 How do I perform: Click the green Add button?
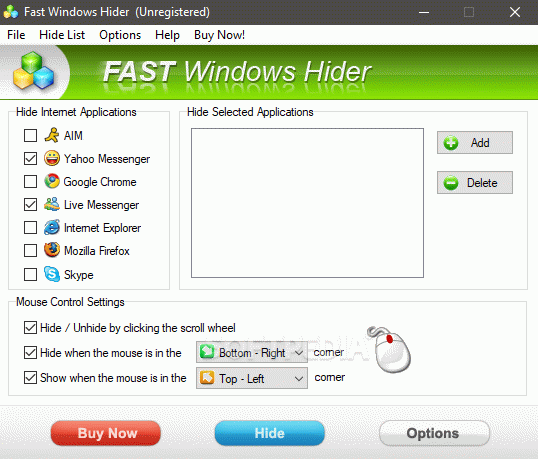475,142
